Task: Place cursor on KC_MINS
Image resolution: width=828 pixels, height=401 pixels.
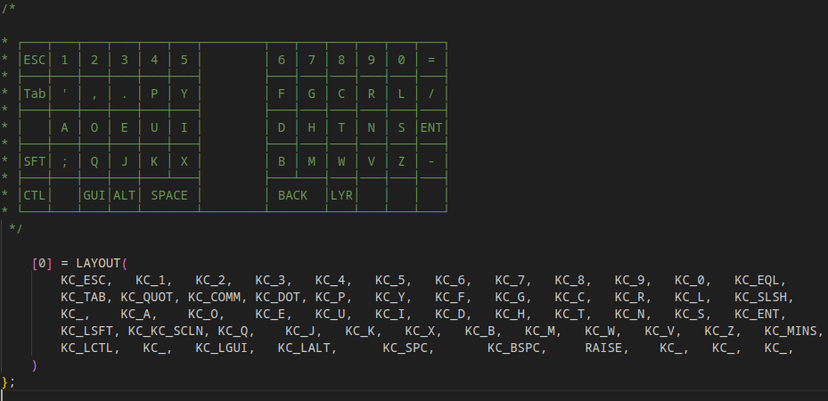Action: coord(793,331)
